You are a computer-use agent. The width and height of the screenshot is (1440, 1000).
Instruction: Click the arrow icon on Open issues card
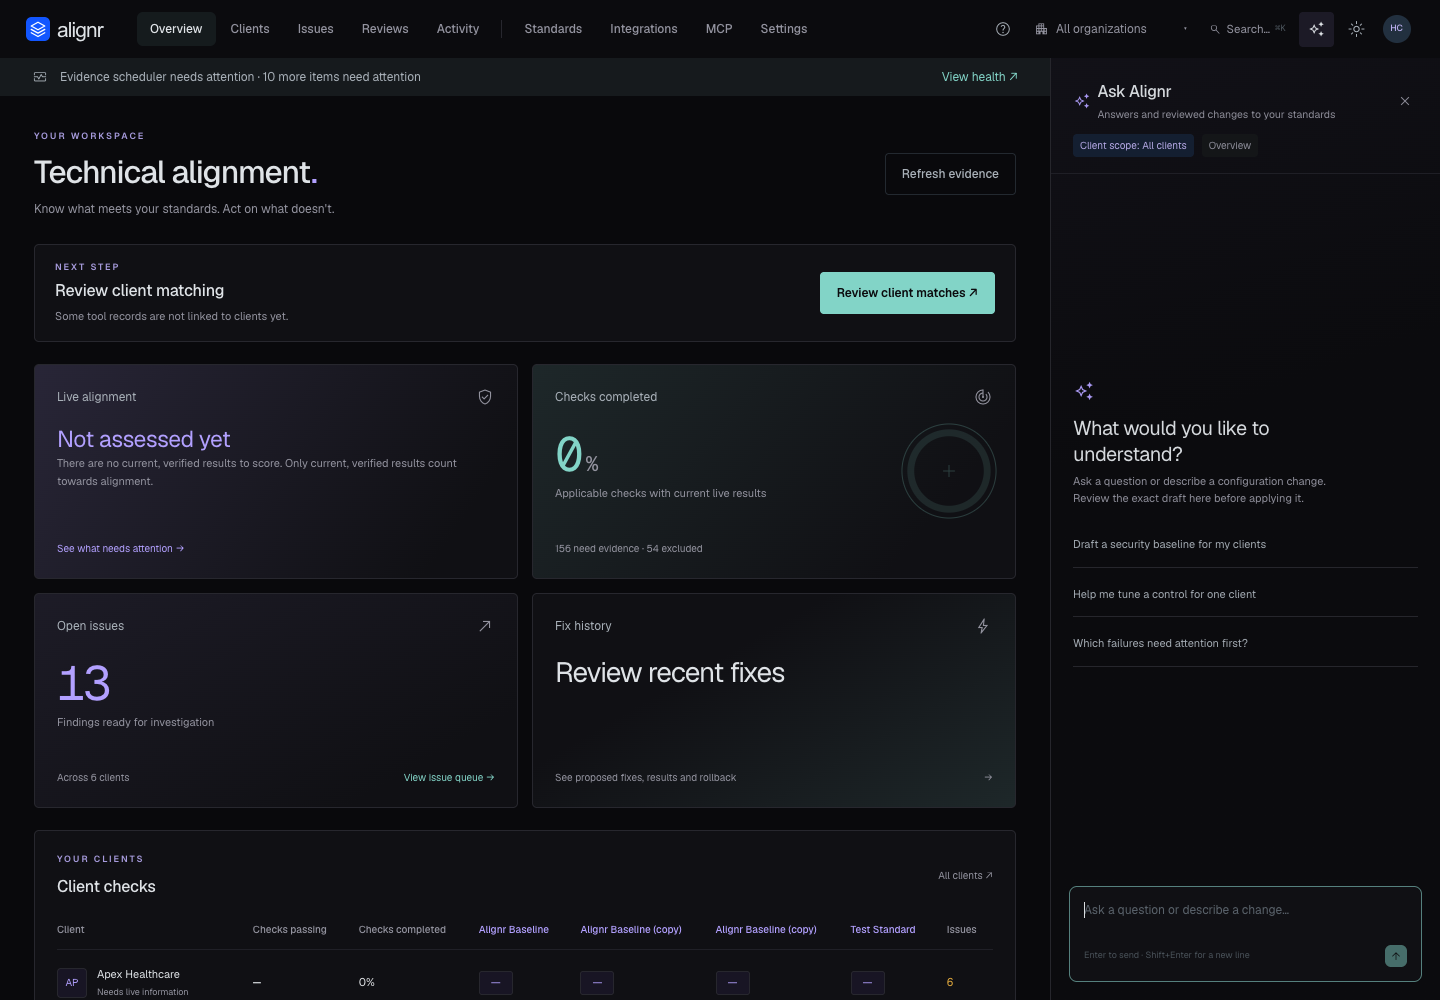coord(485,626)
